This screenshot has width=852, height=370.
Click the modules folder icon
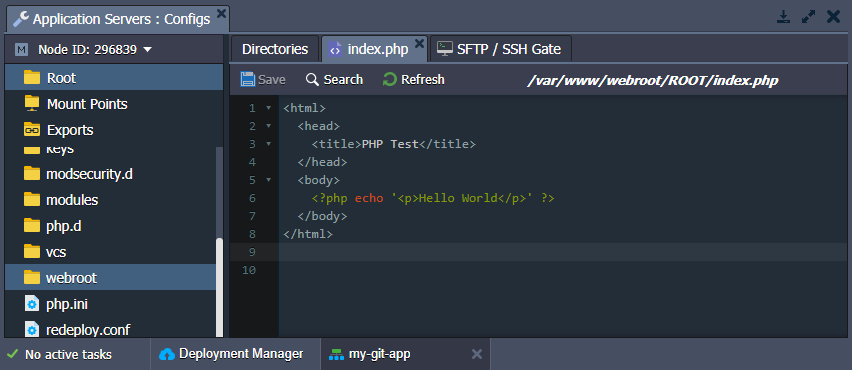(x=33, y=199)
